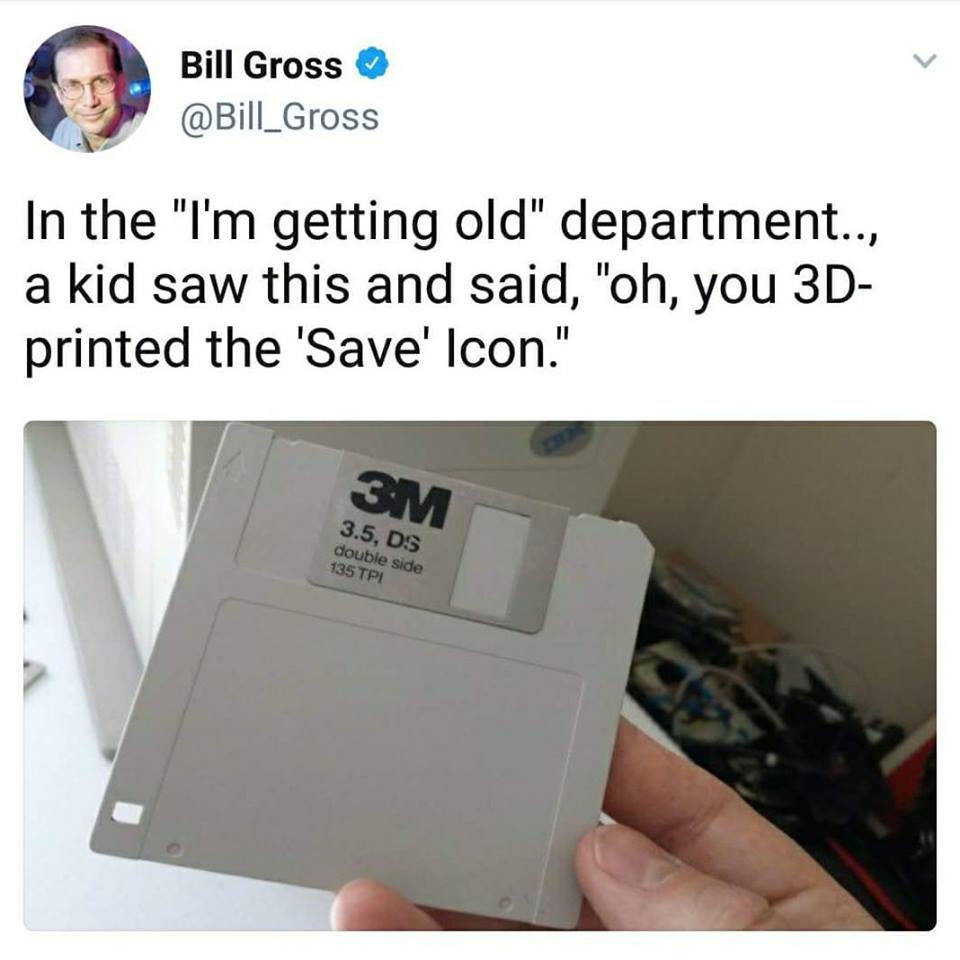Select the "a kid saw this" line

(x=446, y=287)
